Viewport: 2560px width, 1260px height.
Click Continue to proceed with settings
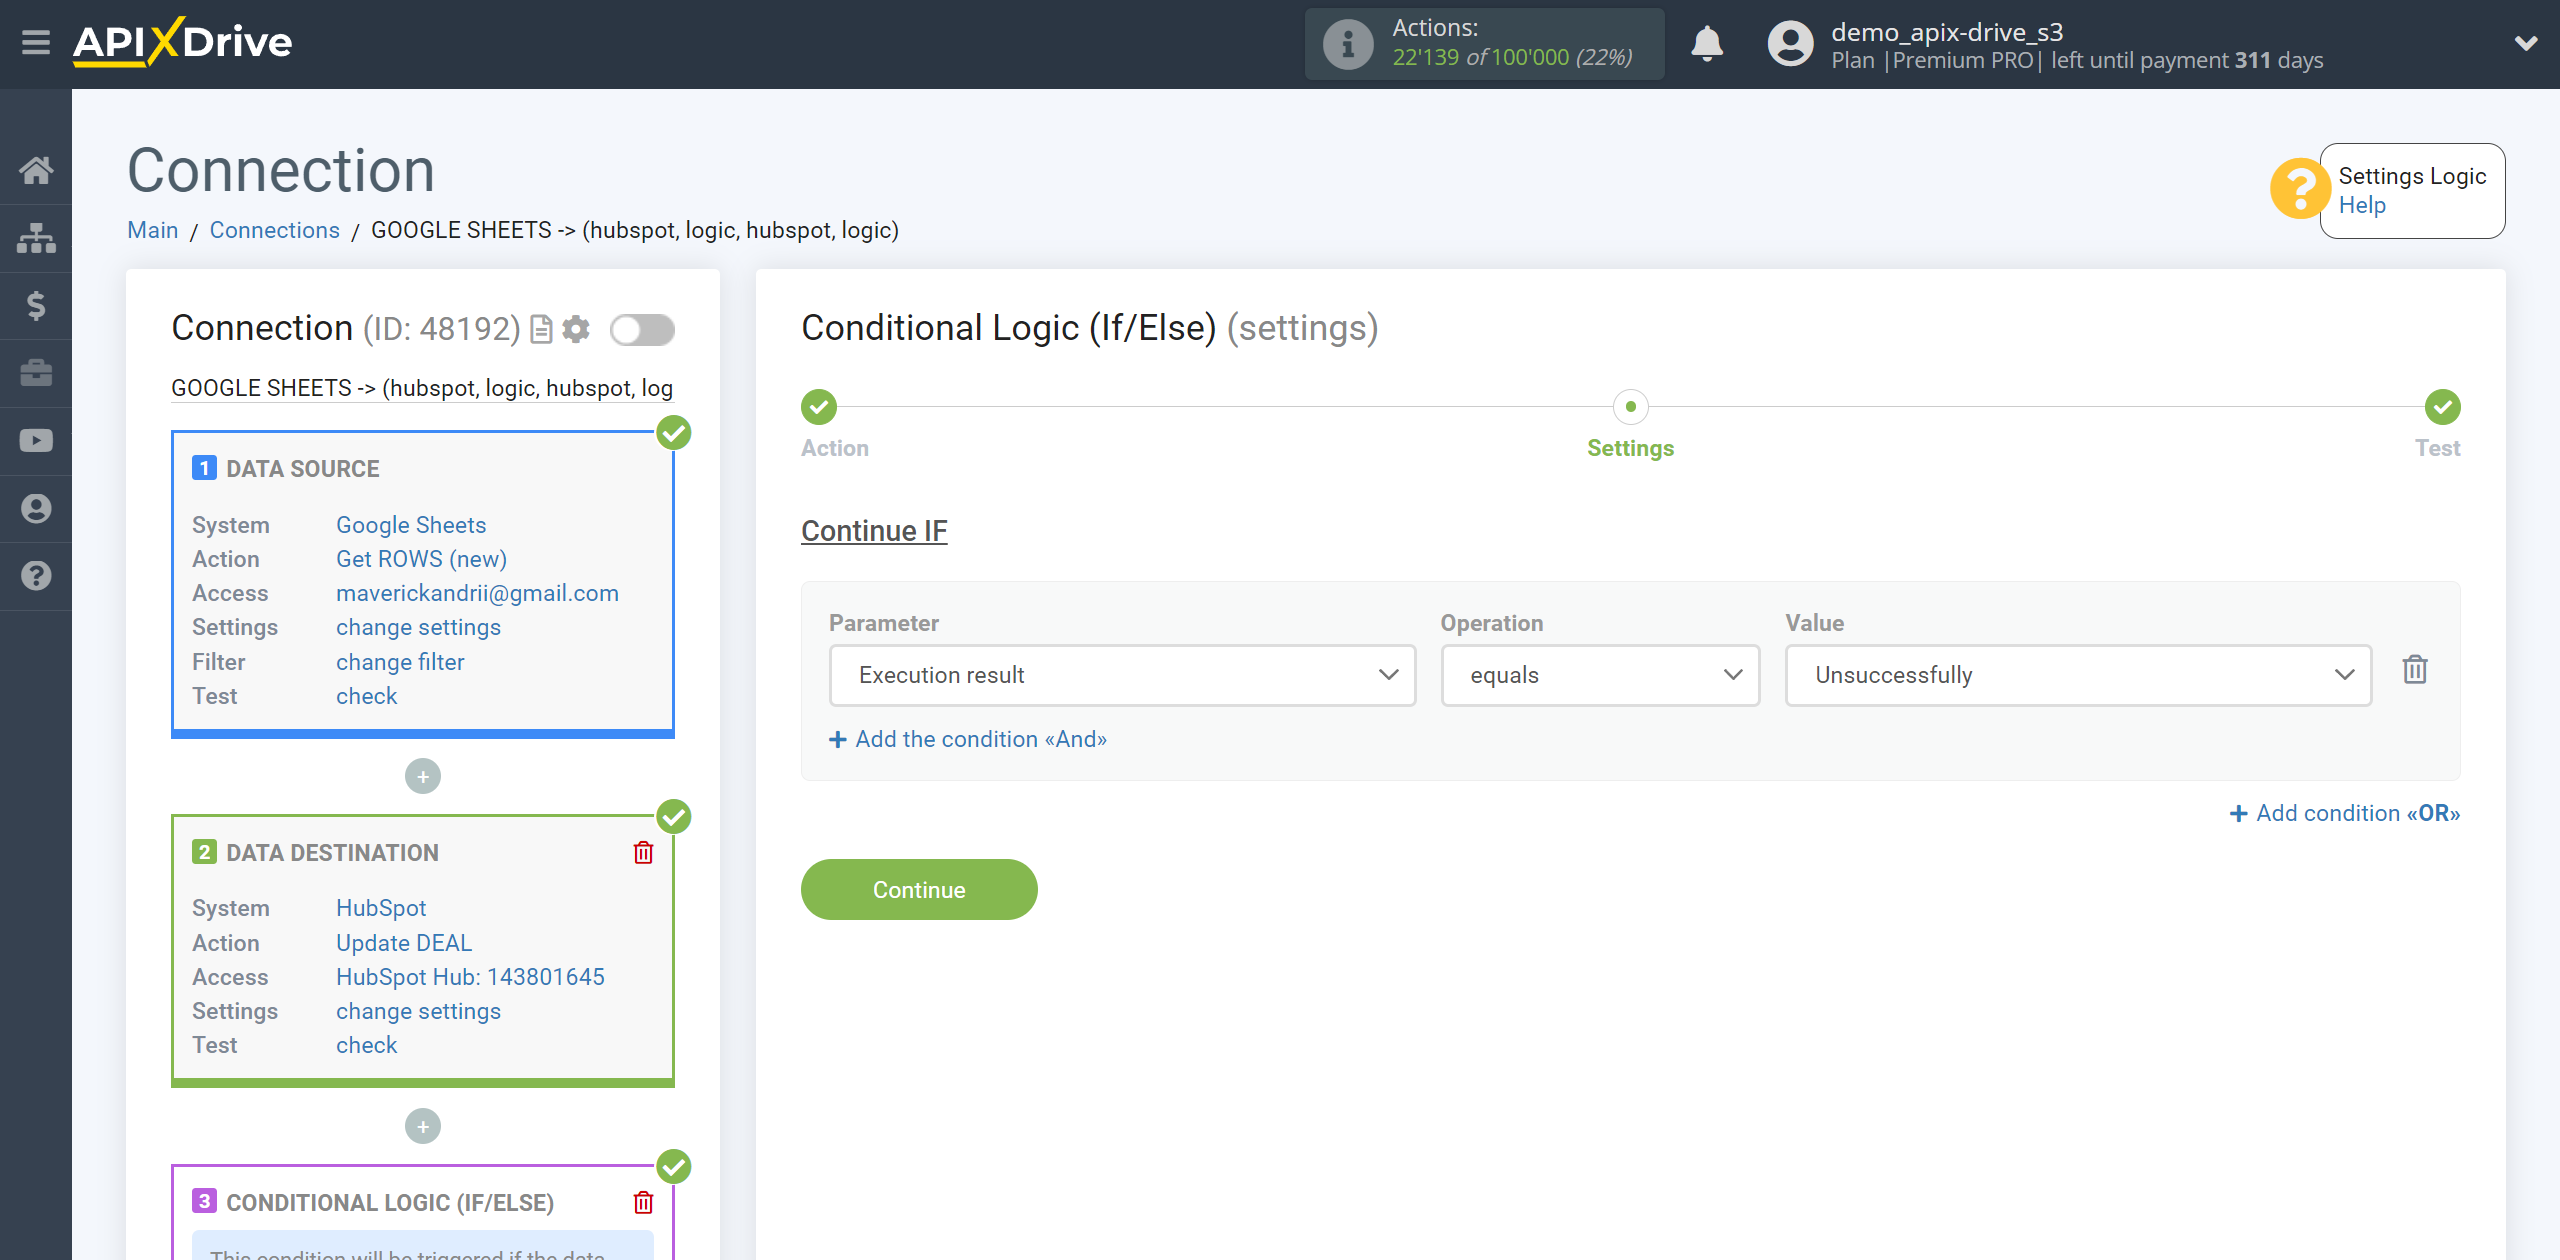919,888
